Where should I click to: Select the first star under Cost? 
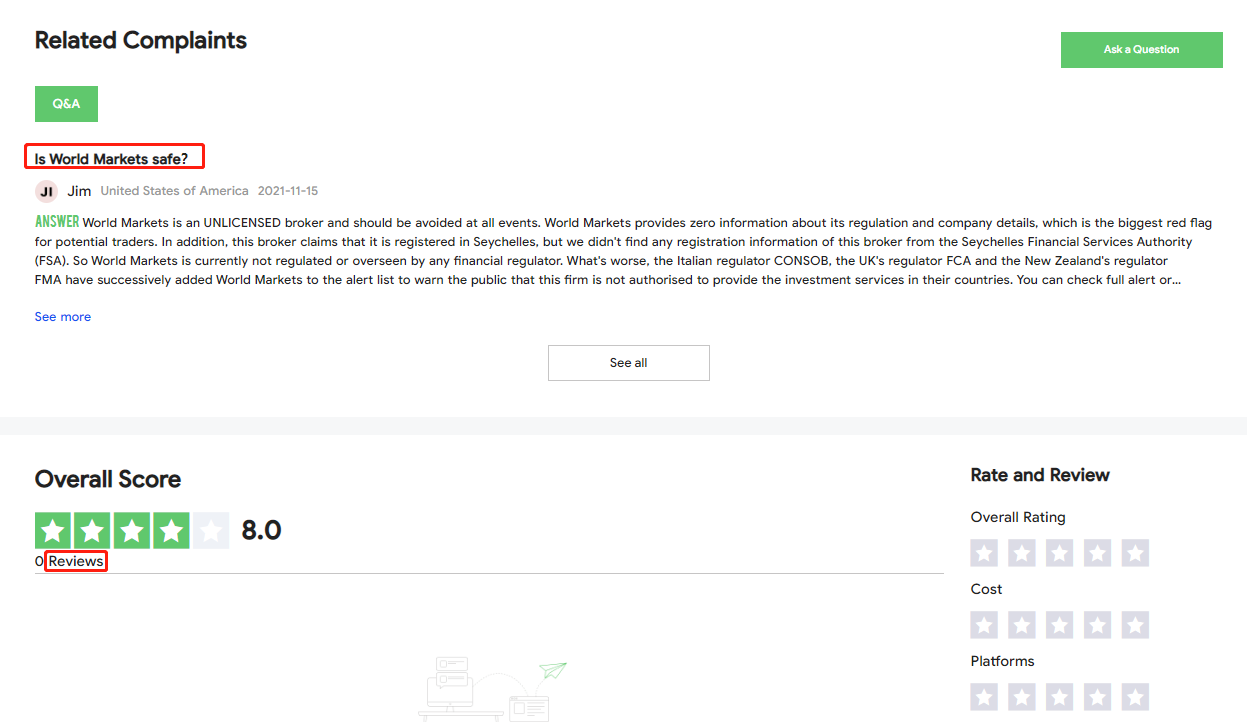click(983, 624)
